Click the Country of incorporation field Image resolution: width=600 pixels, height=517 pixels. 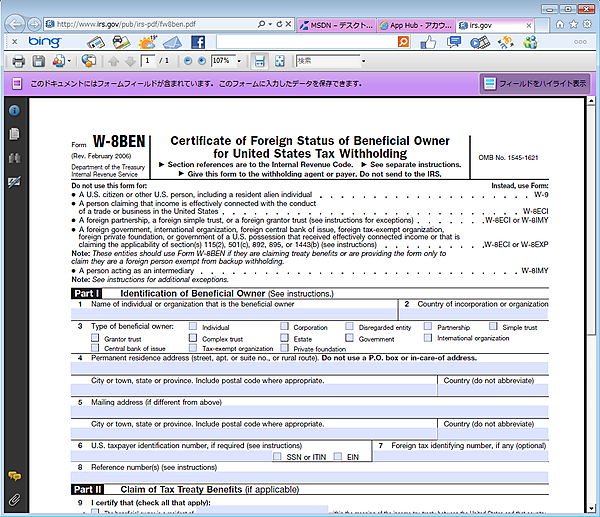474,314
